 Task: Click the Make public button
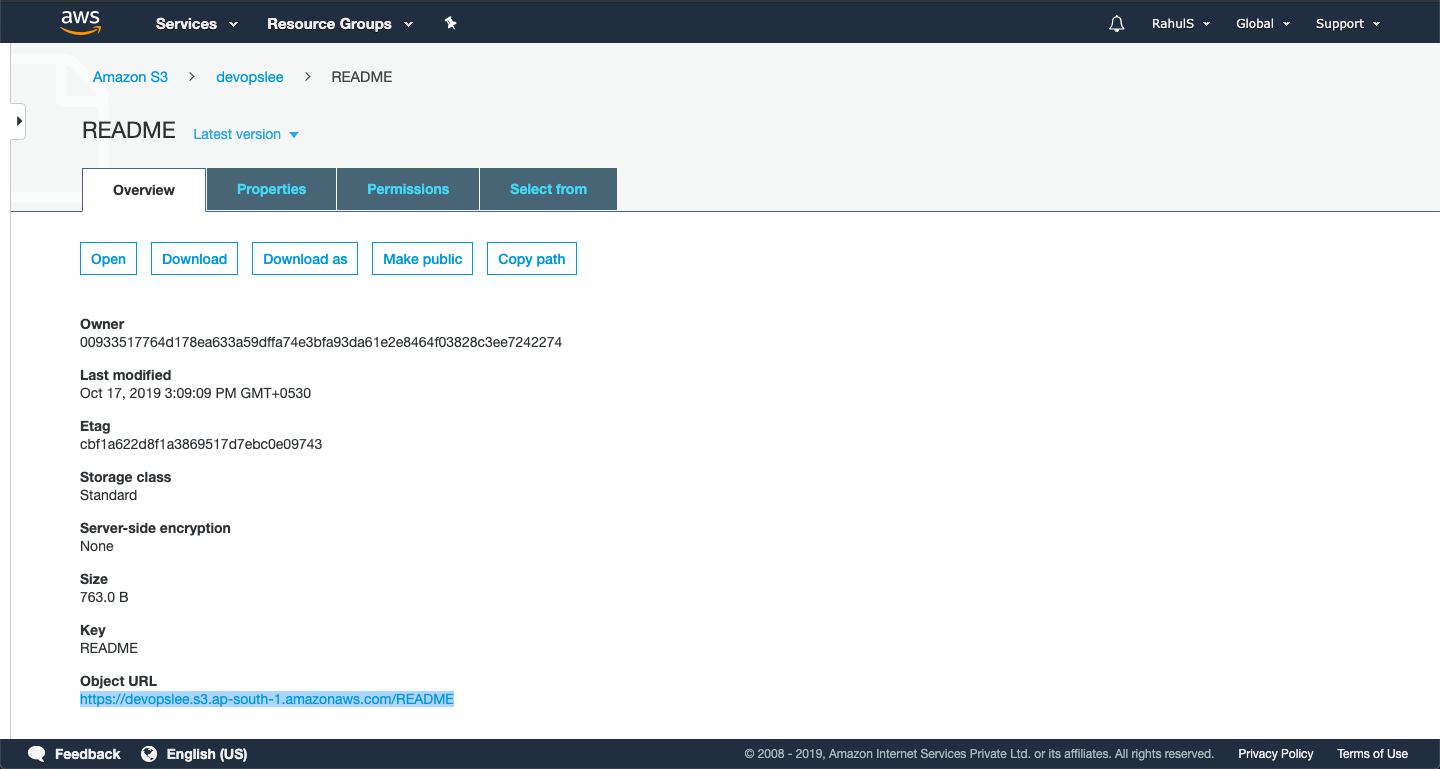point(422,259)
